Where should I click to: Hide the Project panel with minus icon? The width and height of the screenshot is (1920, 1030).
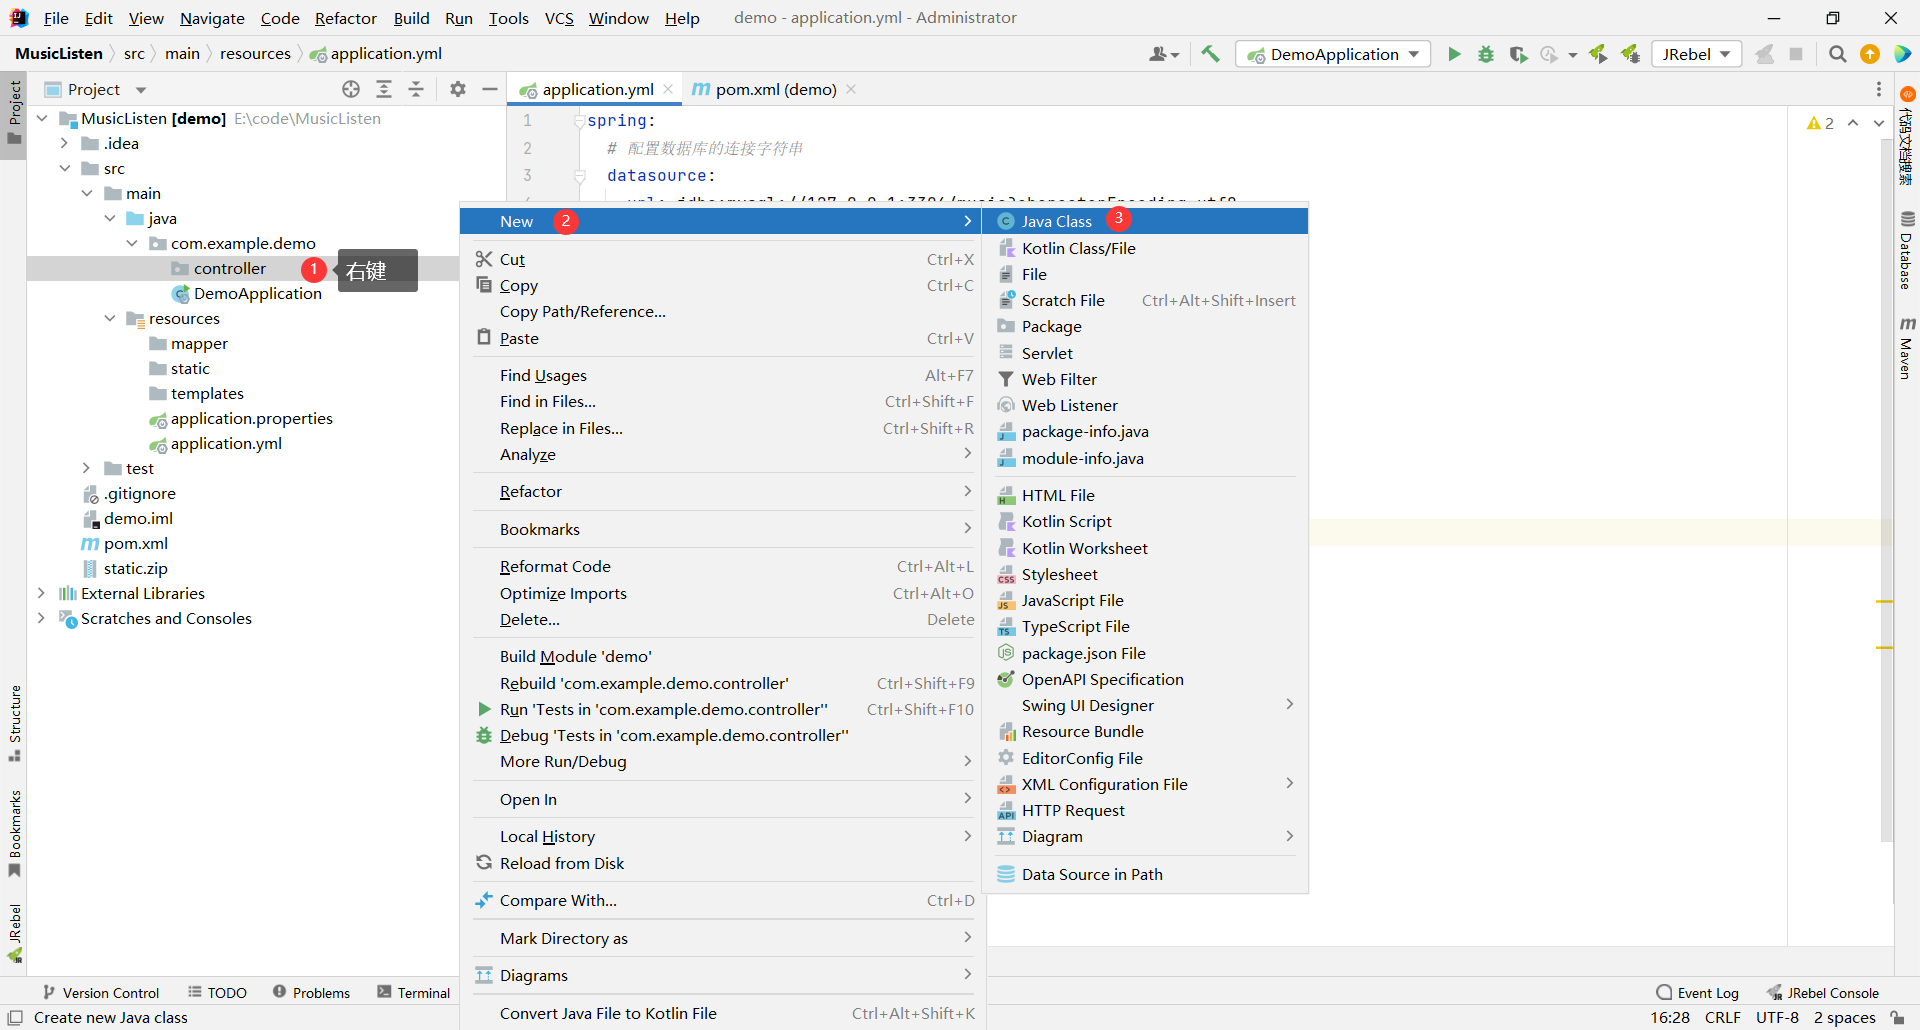click(x=490, y=89)
